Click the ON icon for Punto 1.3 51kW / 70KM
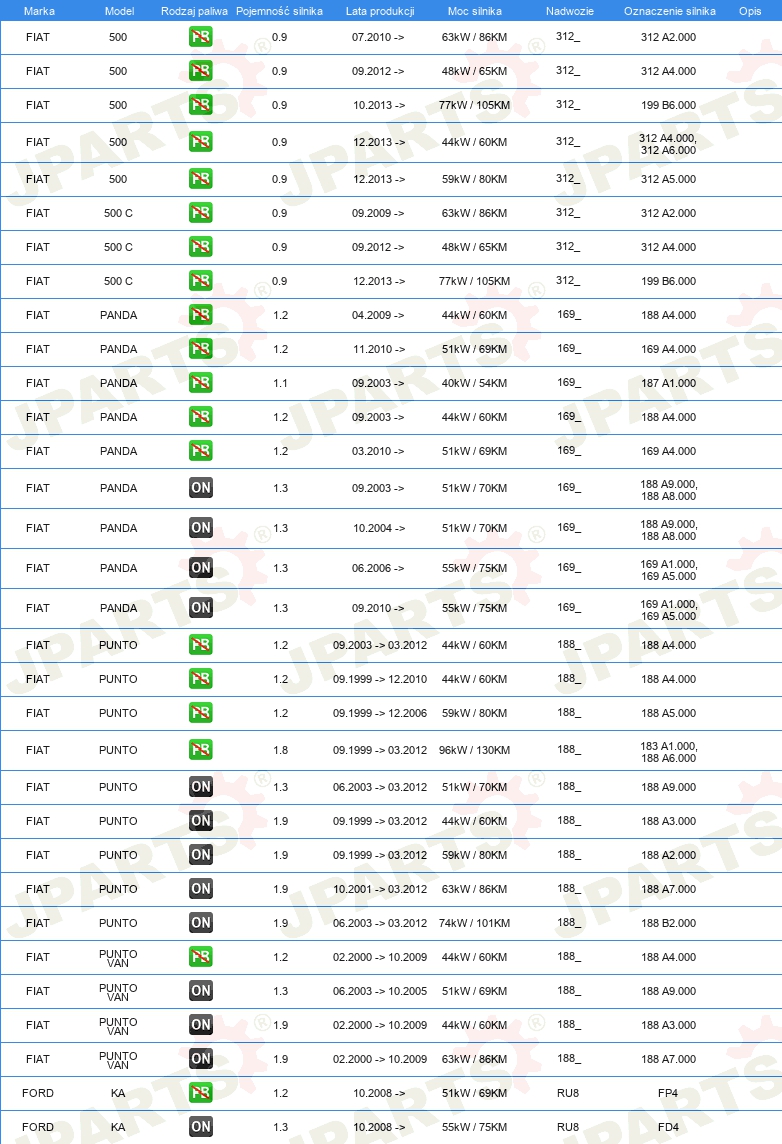 click(x=201, y=786)
